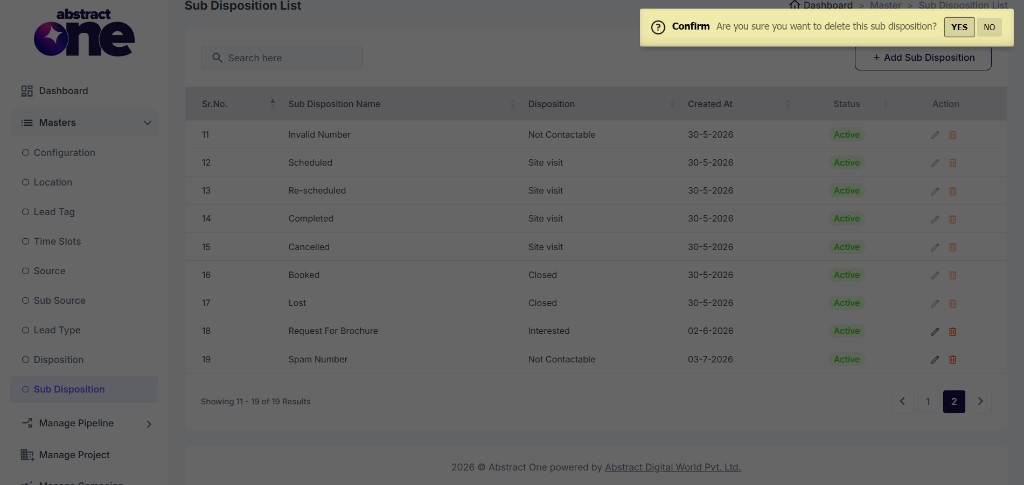Open Lead Tag in Masters menu
The image size is (1024, 485).
point(54,211)
